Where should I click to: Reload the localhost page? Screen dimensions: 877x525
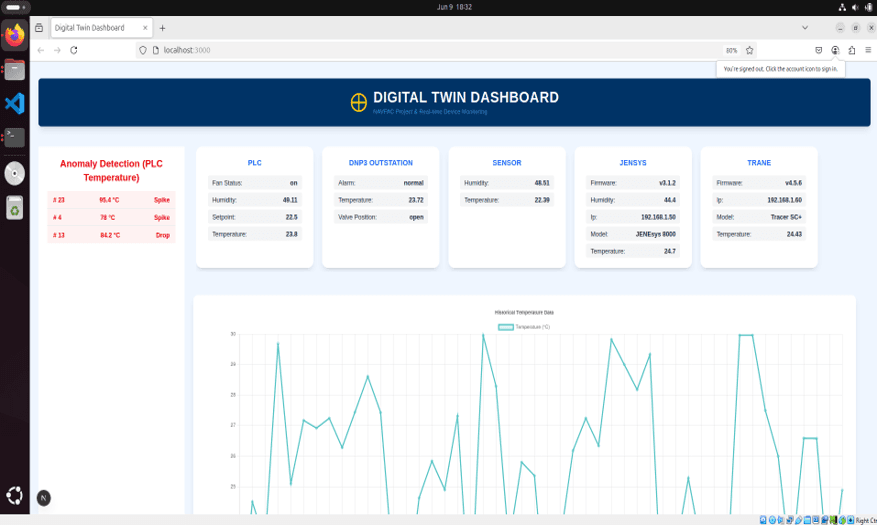(74, 50)
